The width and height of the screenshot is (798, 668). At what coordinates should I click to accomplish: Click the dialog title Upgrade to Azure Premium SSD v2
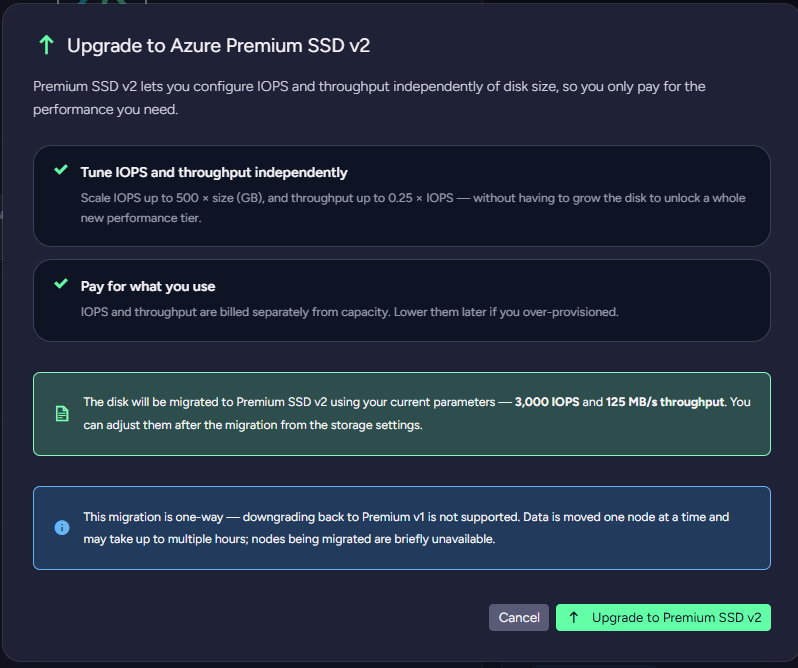coord(218,46)
